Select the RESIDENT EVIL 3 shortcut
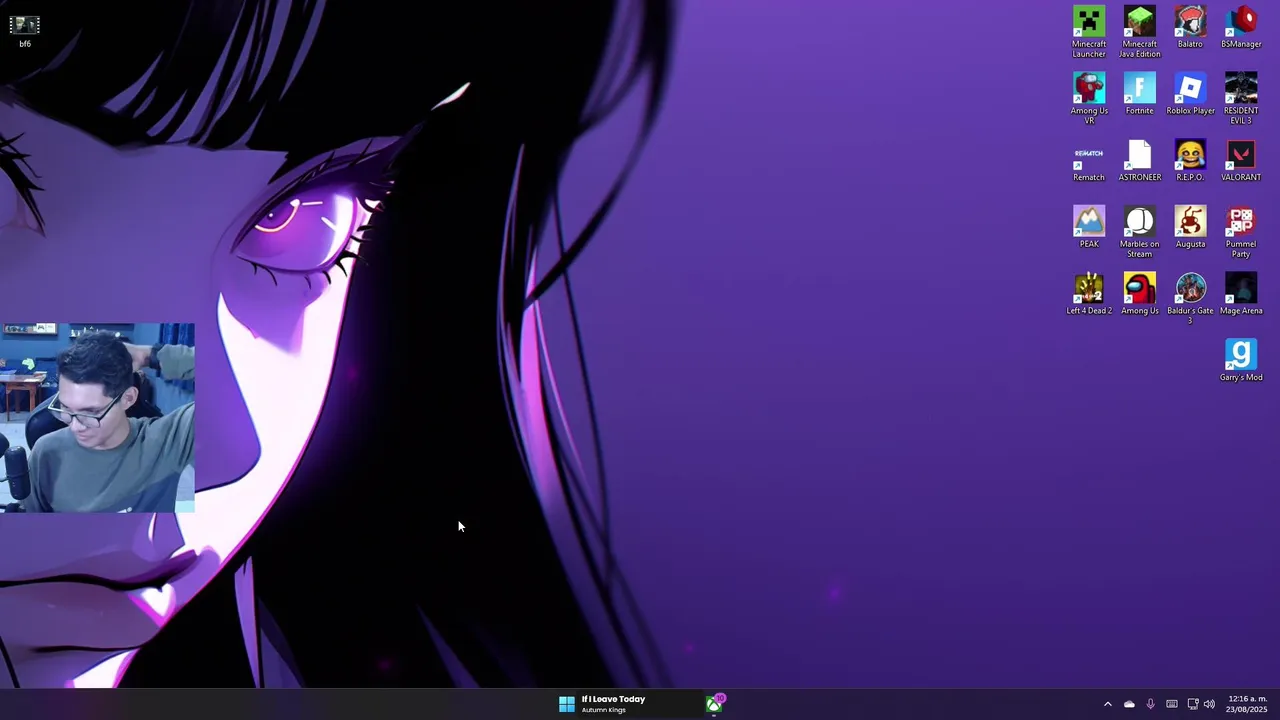 click(1241, 98)
